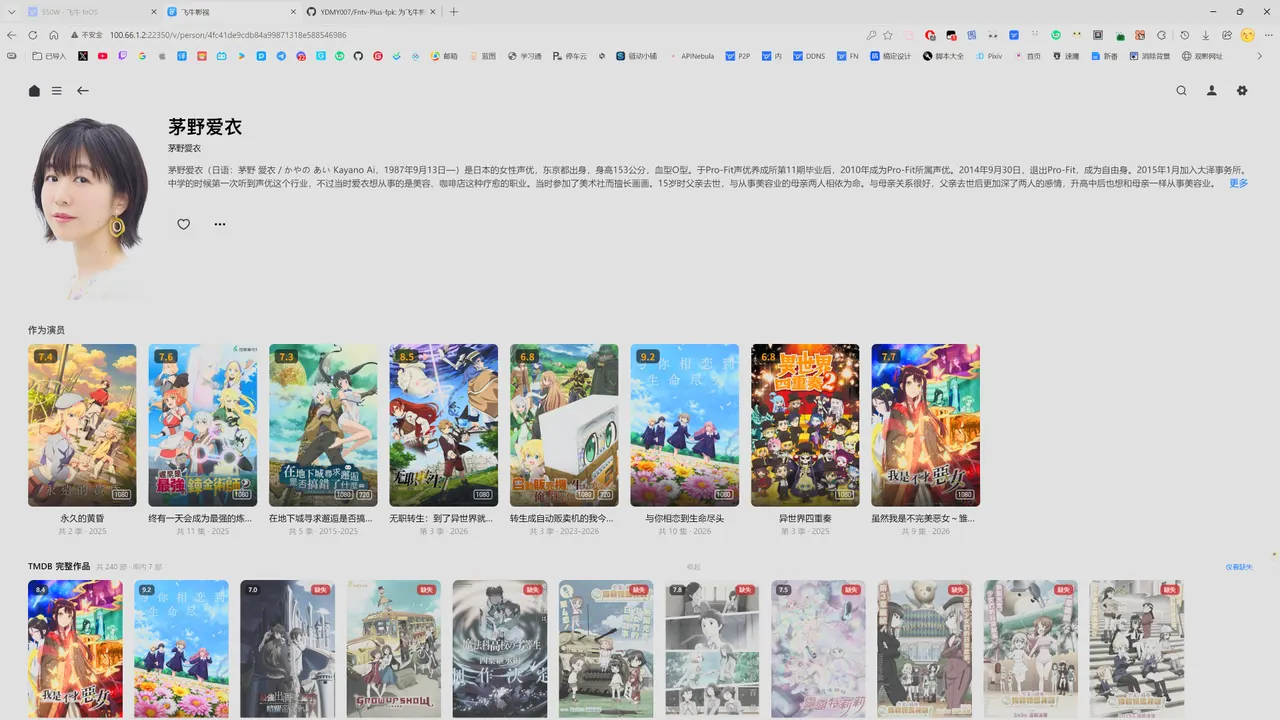
Task: Open the 转生成自动贩卖机的我今... poster
Action: tap(564, 425)
